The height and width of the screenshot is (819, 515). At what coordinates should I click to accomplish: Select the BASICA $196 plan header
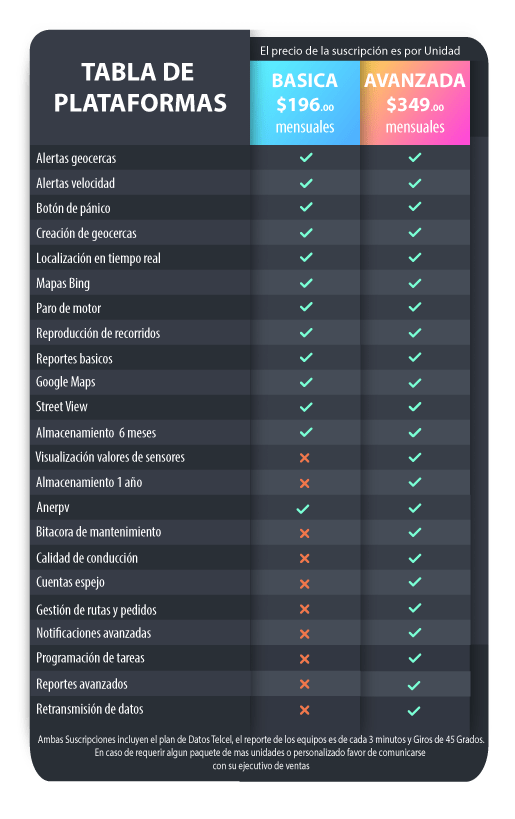[x=305, y=103]
